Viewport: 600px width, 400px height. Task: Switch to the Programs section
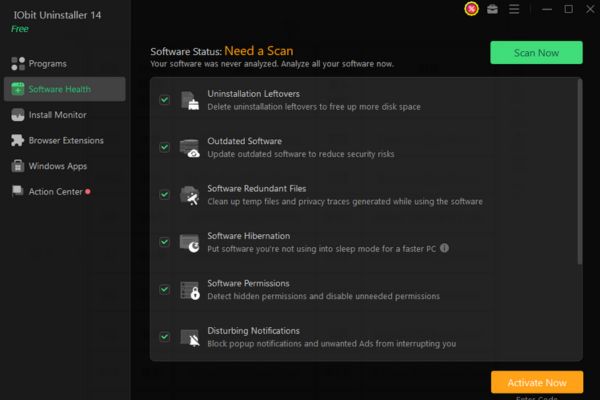click(47, 64)
